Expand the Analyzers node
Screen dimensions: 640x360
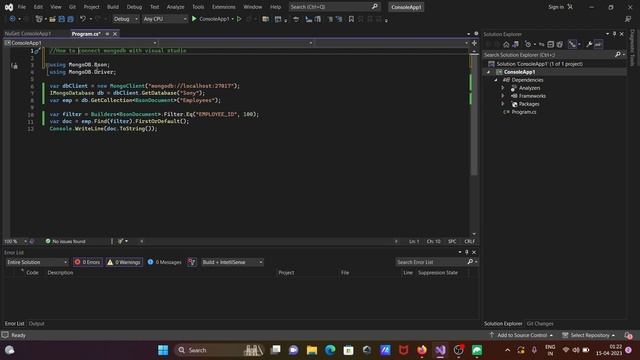point(503,88)
